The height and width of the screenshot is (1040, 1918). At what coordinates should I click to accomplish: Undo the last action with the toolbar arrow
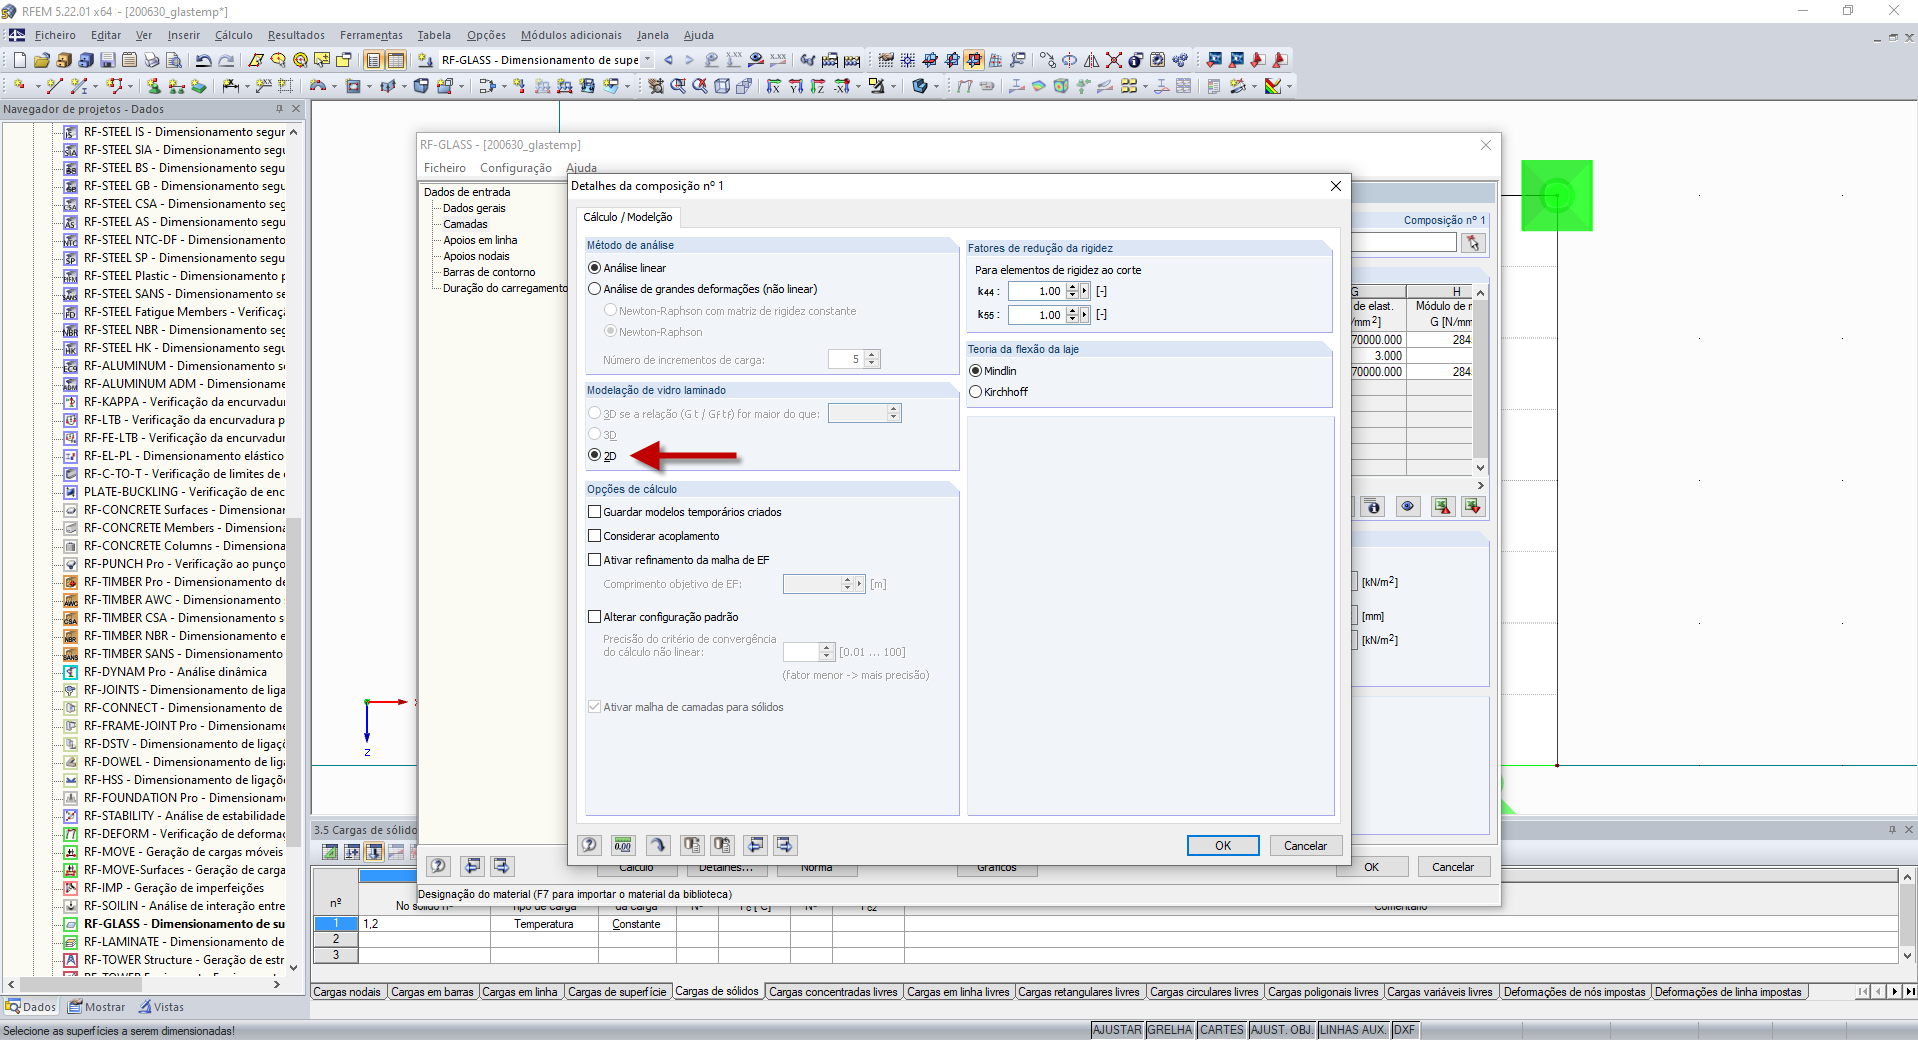tap(204, 60)
